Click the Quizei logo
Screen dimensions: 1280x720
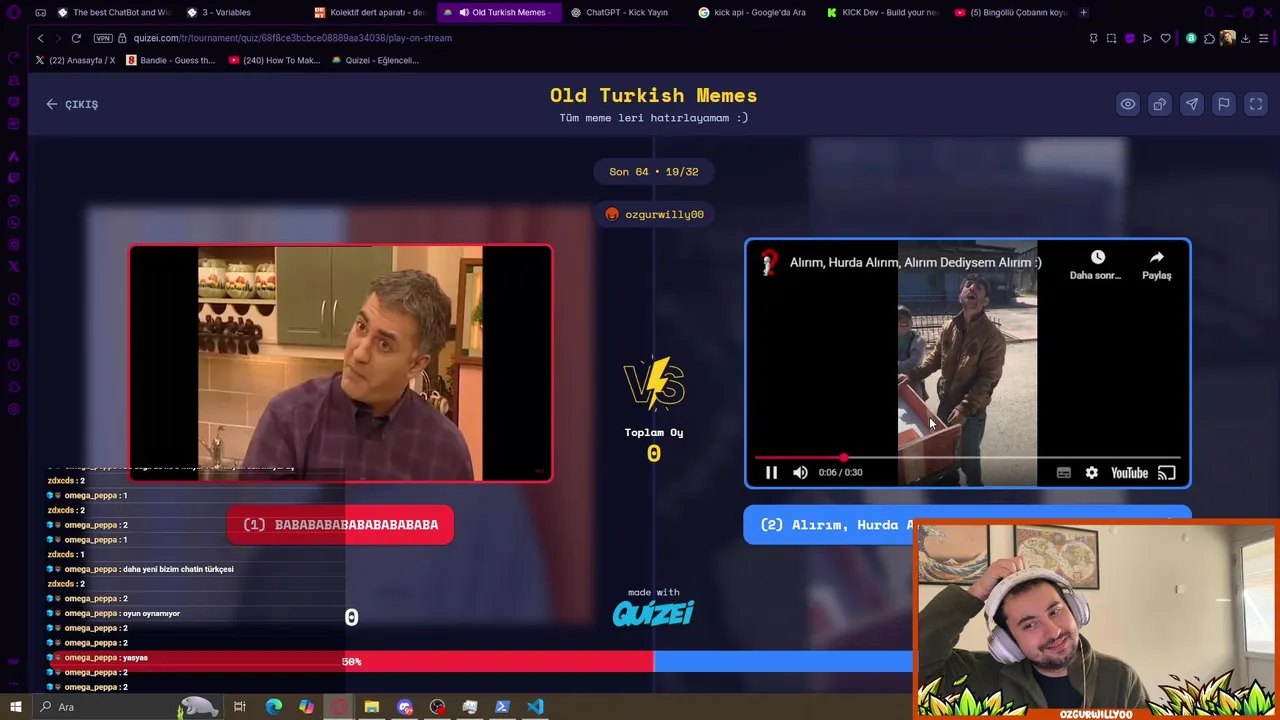(653, 612)
